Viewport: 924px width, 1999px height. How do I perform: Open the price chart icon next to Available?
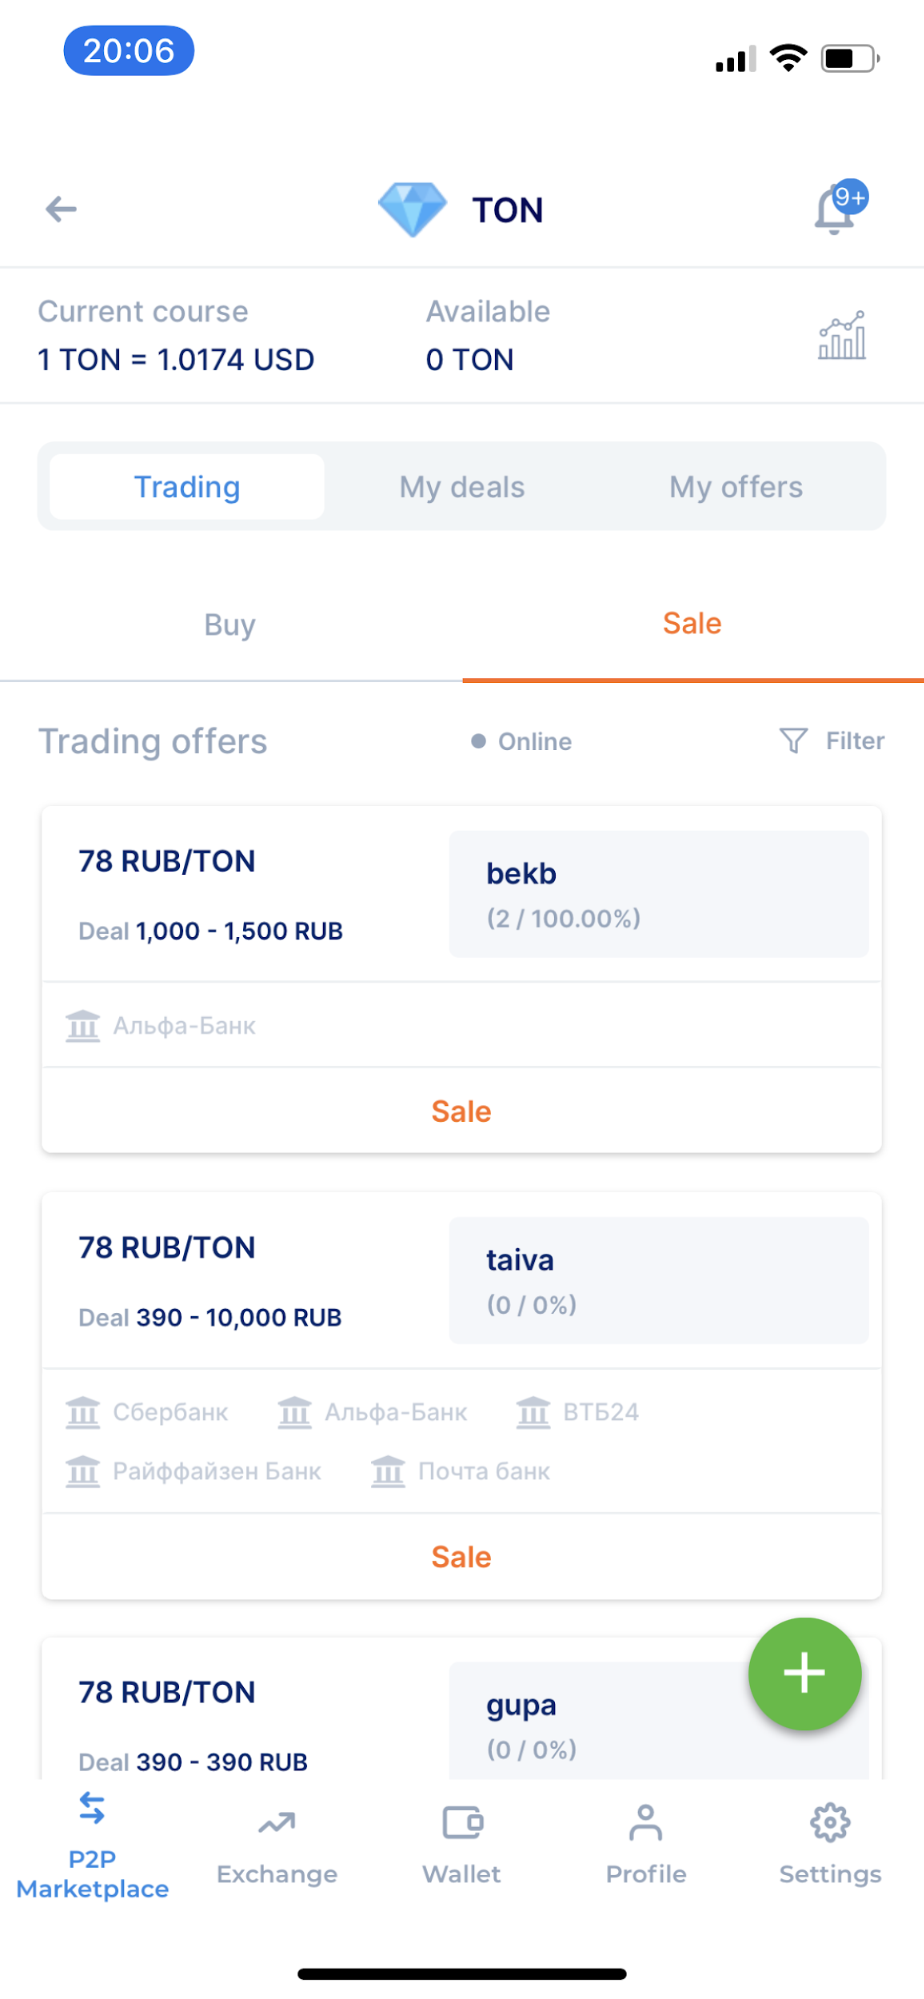tap(841, 335)
